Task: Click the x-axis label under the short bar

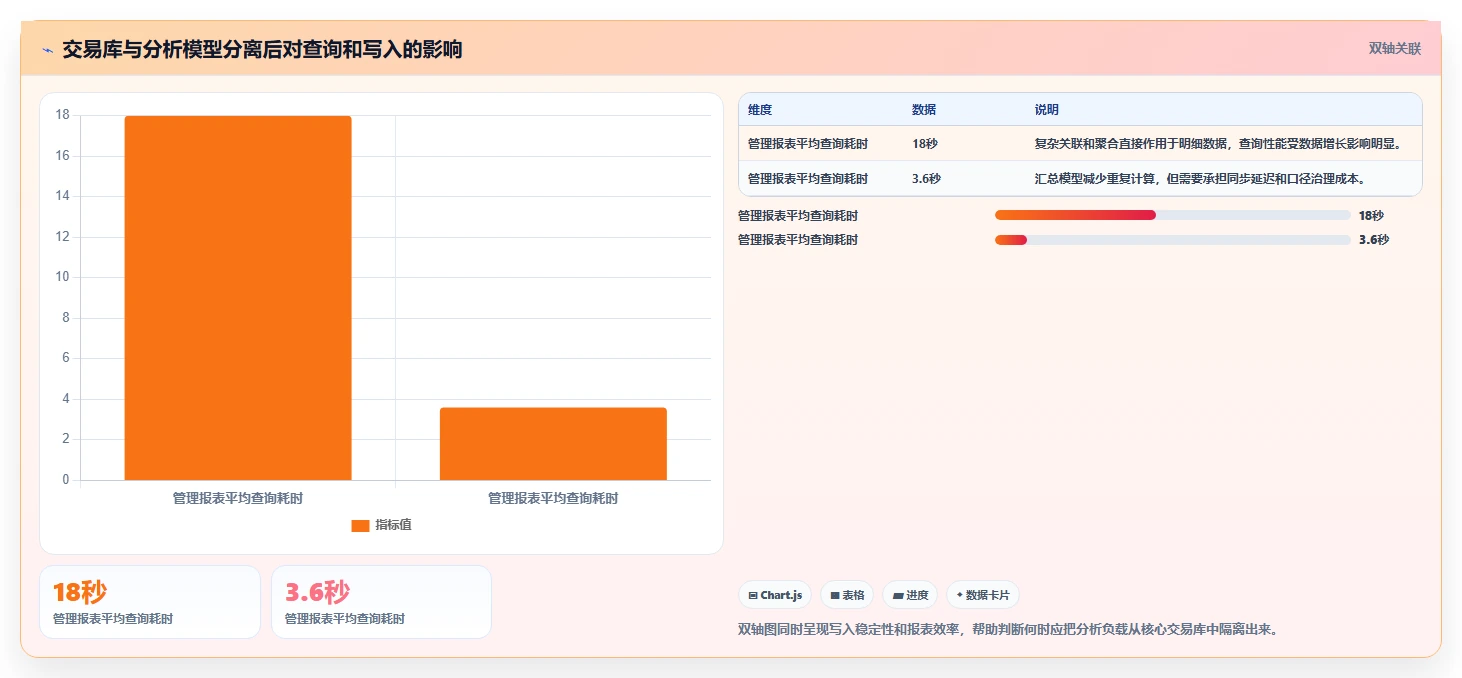Action: (x=553, y=498)
